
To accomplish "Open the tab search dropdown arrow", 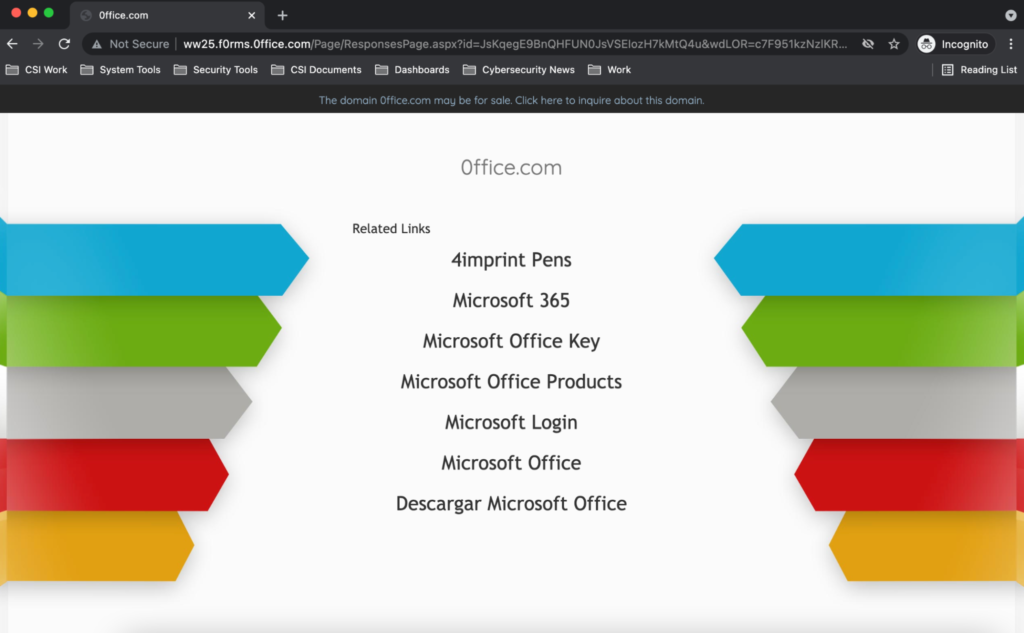I will (1010, 15).
